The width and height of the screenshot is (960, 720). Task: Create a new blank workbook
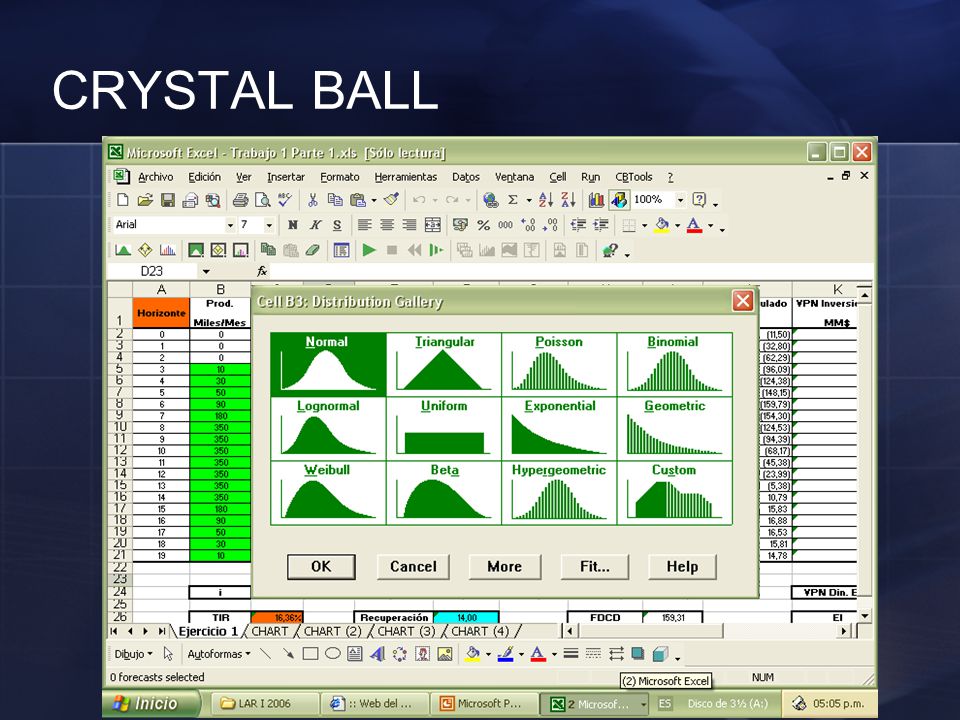[122, 200]
